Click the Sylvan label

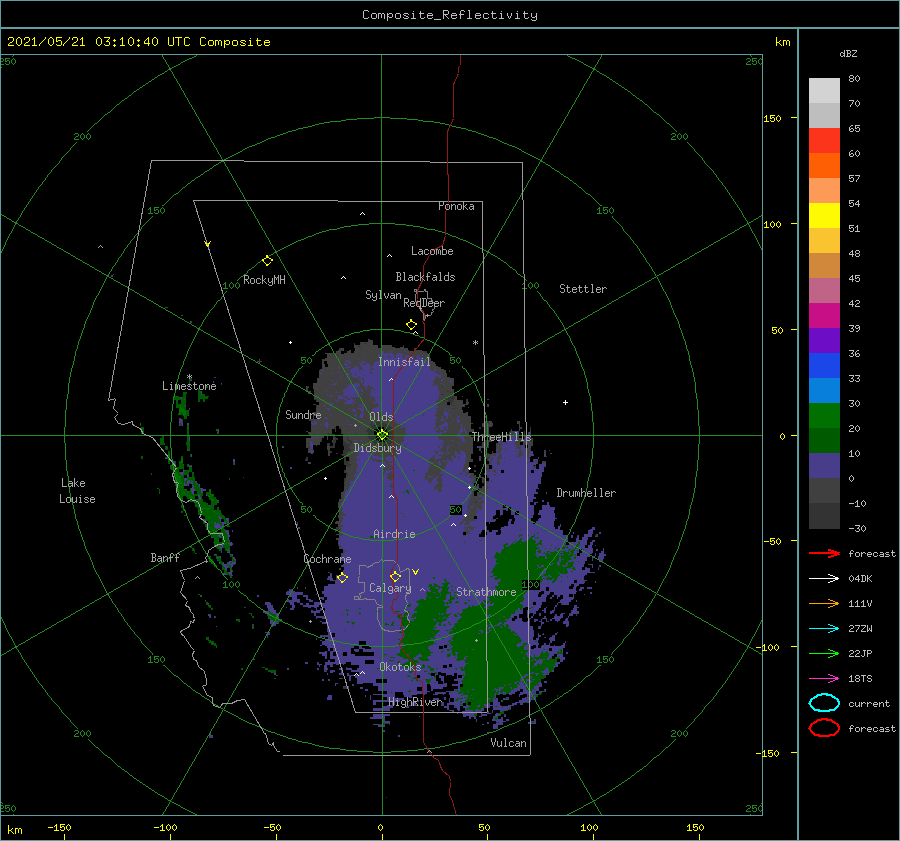[x=383, y=295]
